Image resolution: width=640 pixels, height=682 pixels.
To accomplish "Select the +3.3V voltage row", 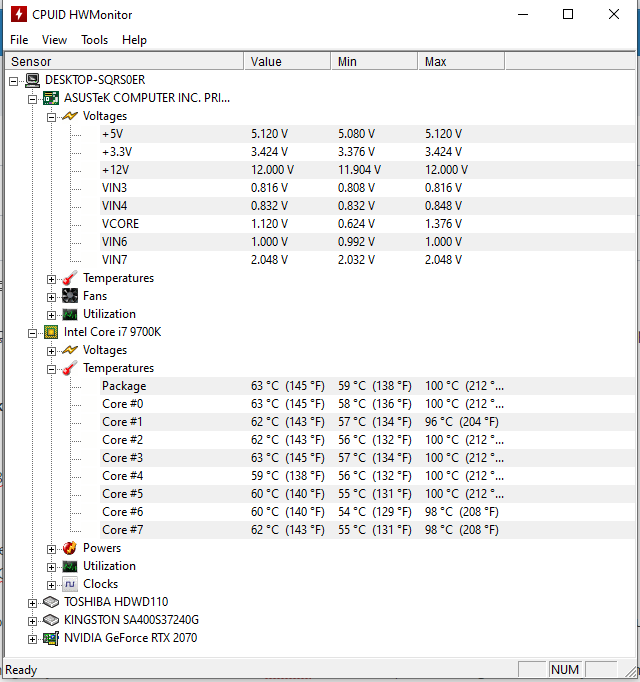I will 367,152.
